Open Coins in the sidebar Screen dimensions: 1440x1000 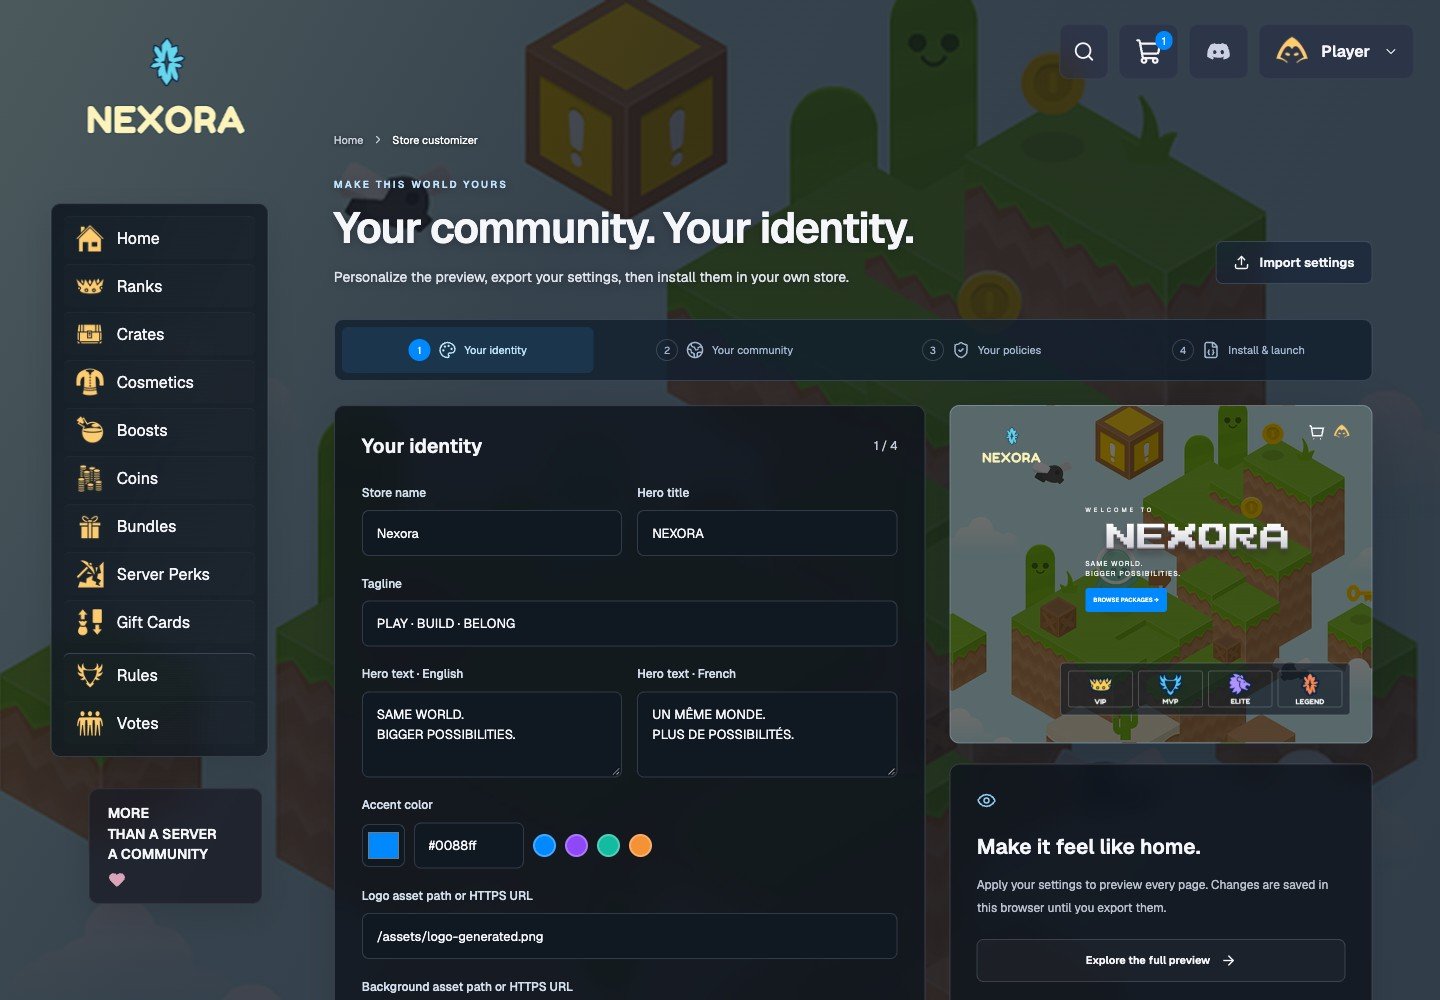160,478
